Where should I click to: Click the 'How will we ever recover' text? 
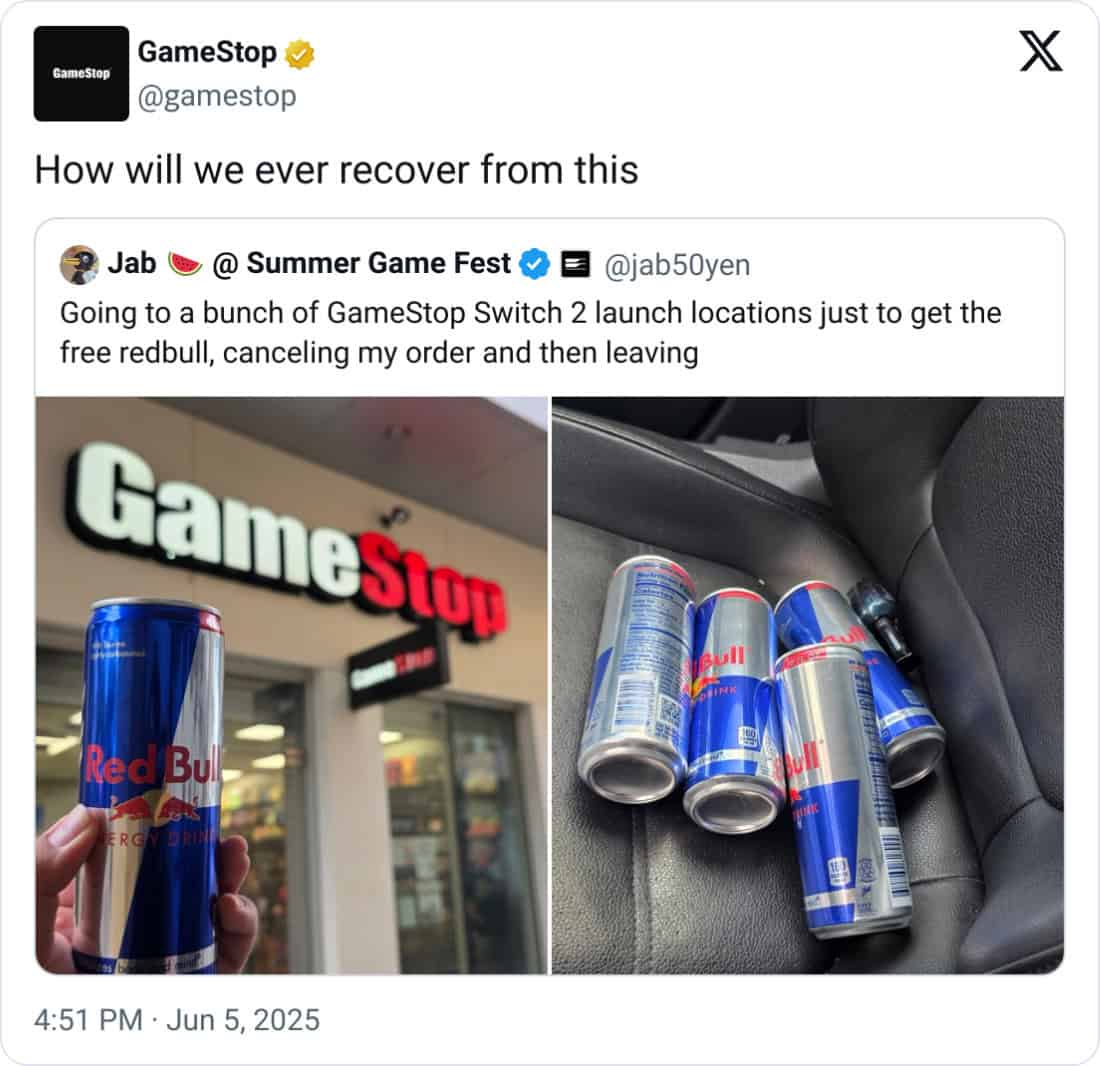click(x=336, y=170)
